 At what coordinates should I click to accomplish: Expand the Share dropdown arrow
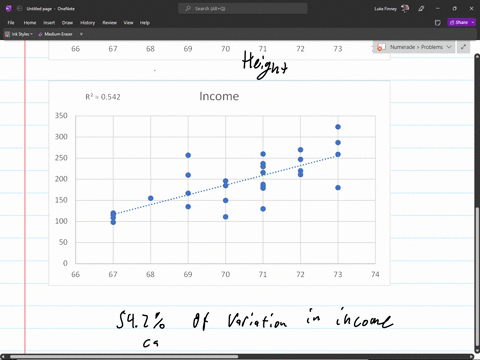pyautogui.click(x=473, y=22)
